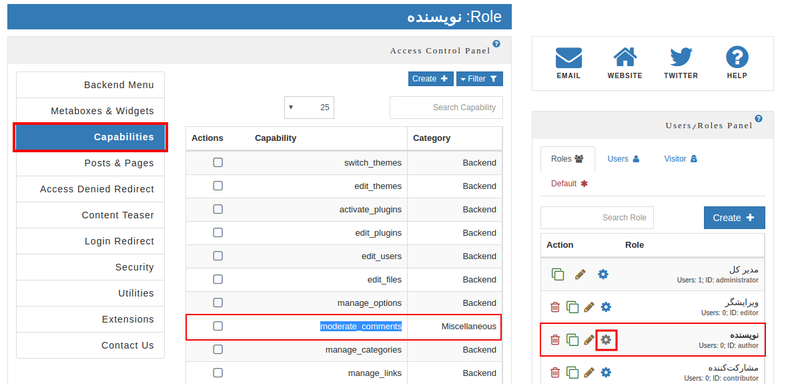Manage the contributor role via gear icon

pos(606,372)
